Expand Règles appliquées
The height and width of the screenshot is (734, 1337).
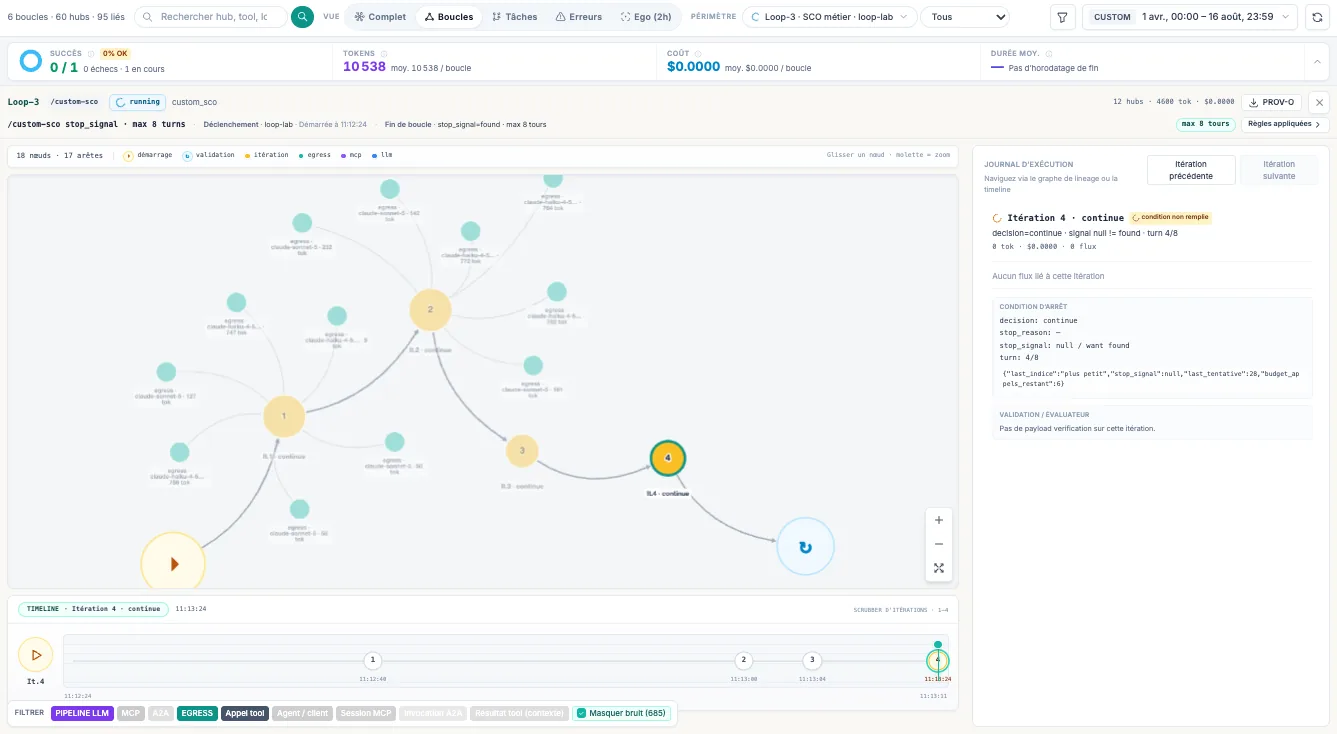pyautogui.click(x=1285, y=124)
